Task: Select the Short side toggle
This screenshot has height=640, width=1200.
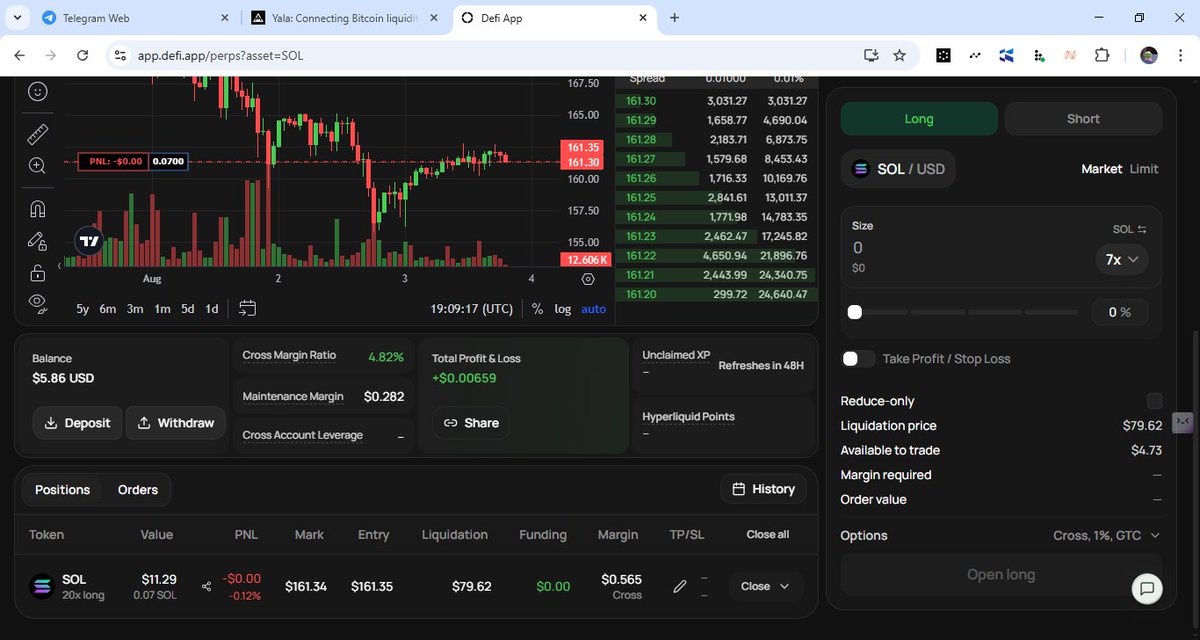Action: (1083, 119)
